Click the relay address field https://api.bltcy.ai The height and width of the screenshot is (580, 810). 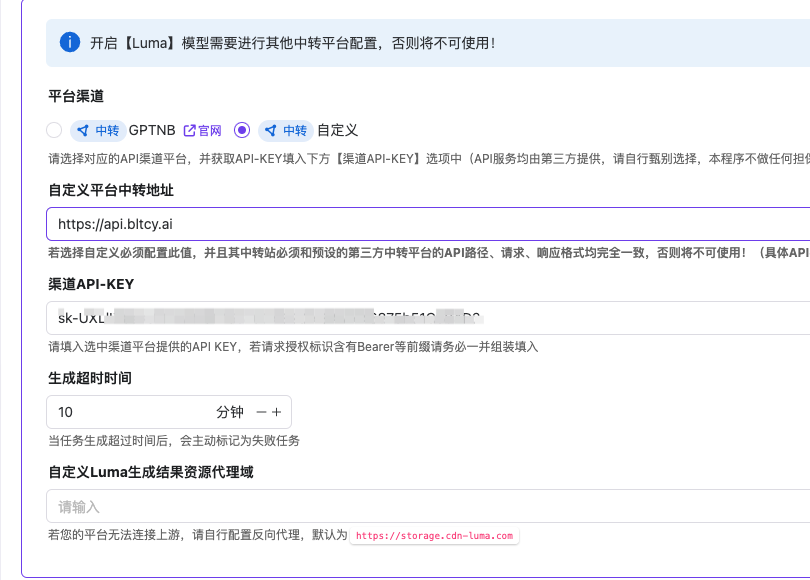[428, 224]
